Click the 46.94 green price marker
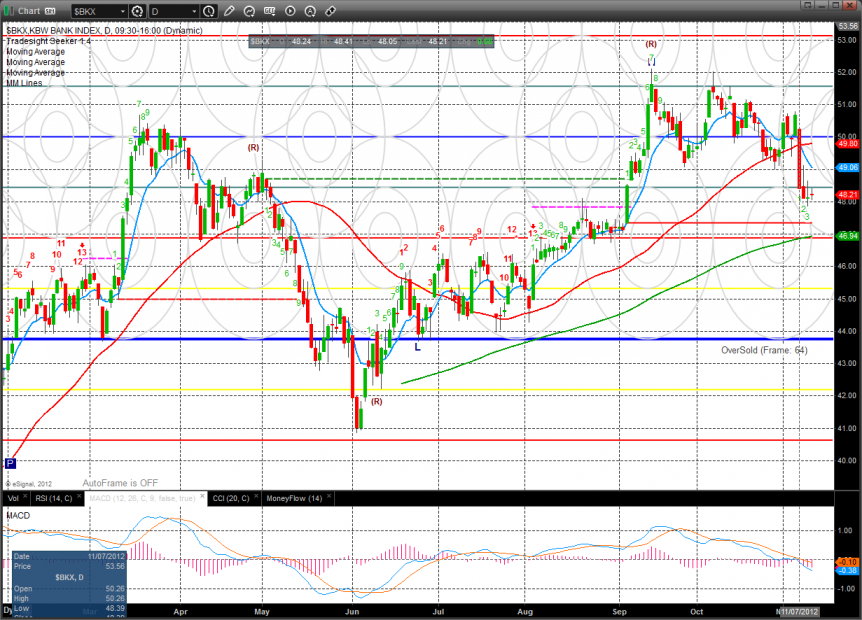 point(847,236)
